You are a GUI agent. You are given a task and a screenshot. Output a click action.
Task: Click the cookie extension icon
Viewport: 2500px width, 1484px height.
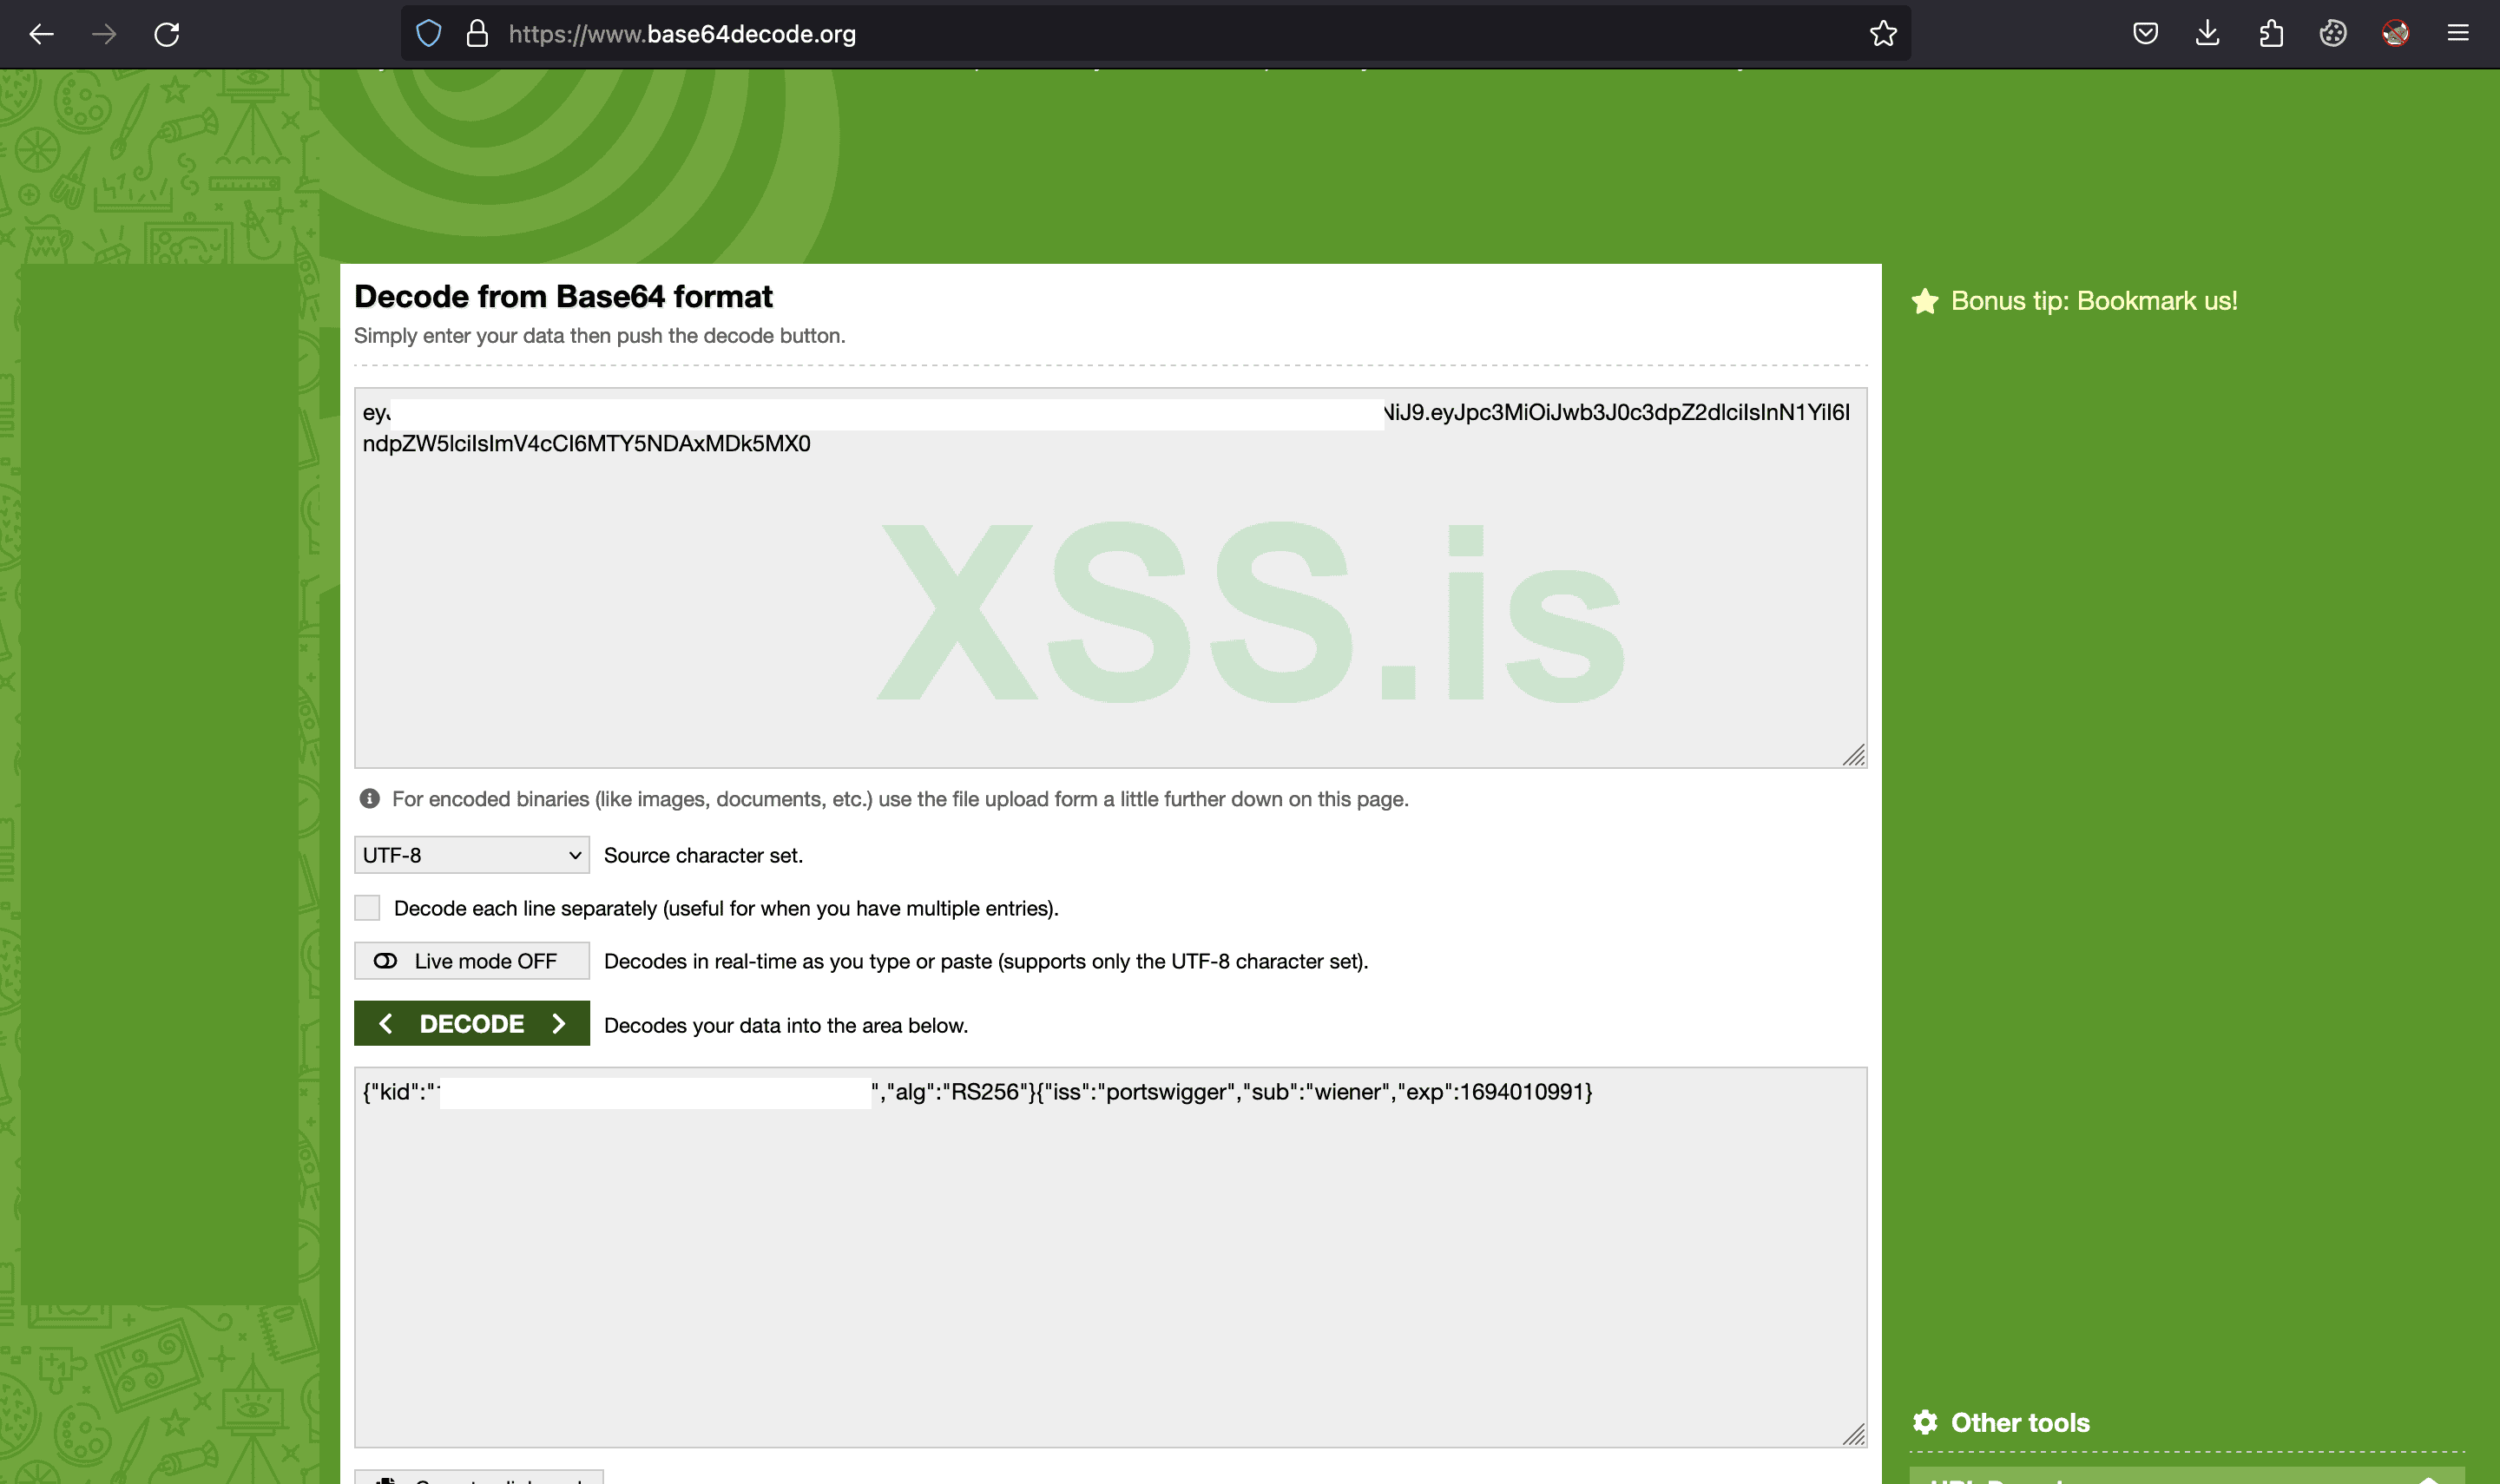pyautogui.click(x=2333, y=34)
